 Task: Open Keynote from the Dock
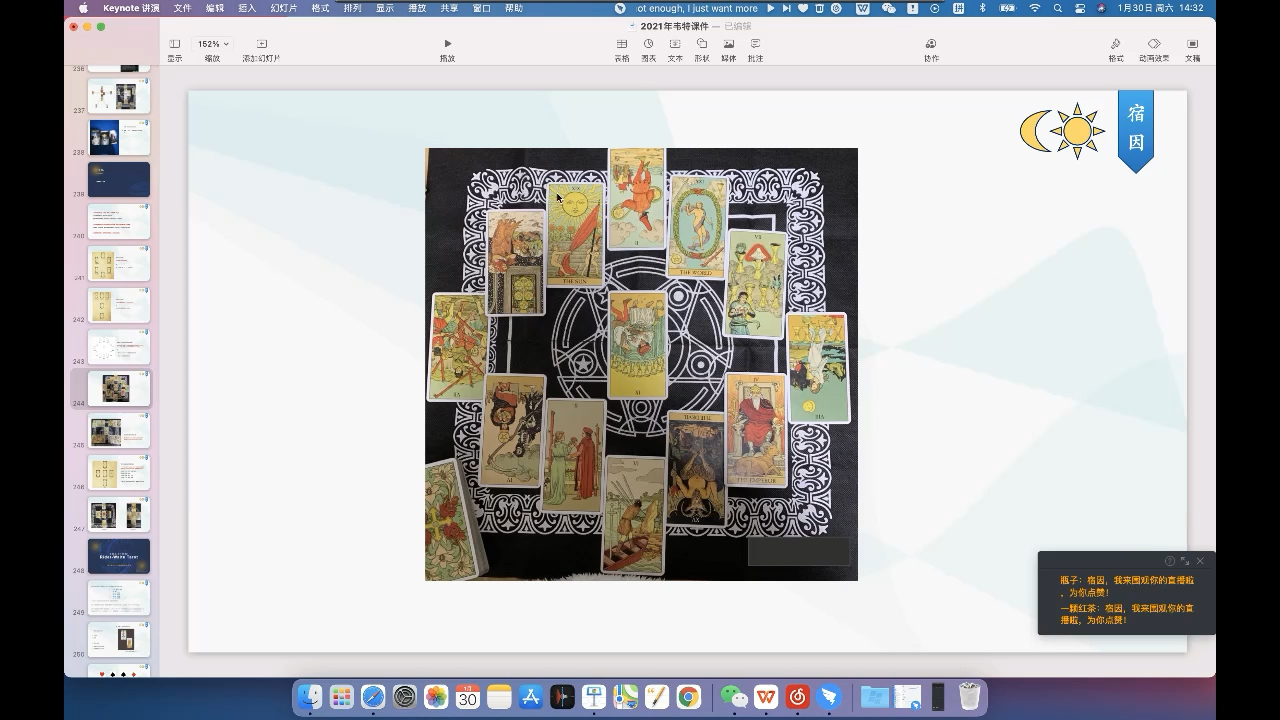(594, 697)
